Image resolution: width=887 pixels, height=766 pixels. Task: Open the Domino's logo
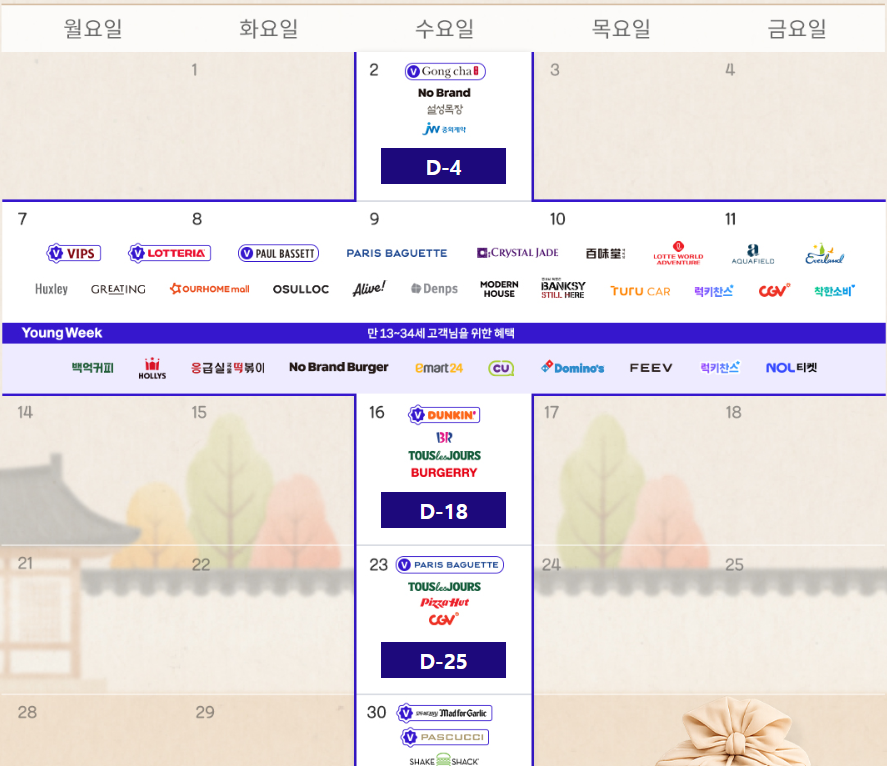click(572, 367)
